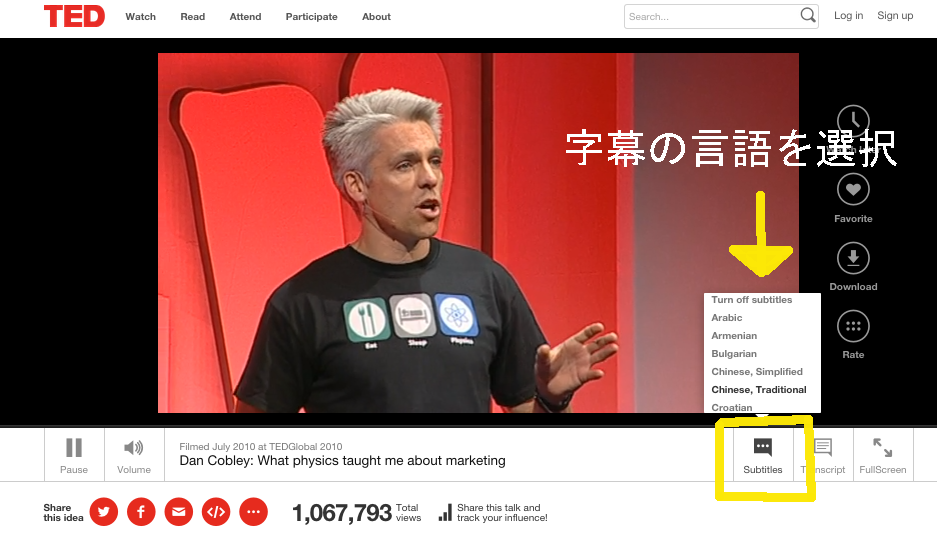Click Filmed July 2010 at TEDGlobal 2010
Viewport: 937px width, 536px height.
261,446
